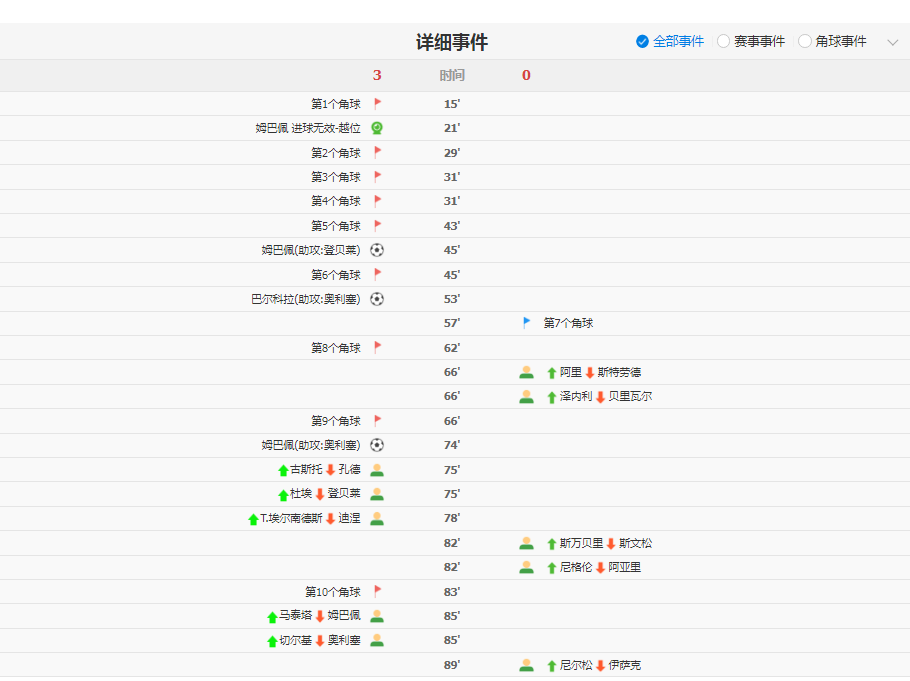Click substitution person icon for 尼格伦 阿亚里
The height and width of the screenshot is (681, 910).
[x=526, y=567]
